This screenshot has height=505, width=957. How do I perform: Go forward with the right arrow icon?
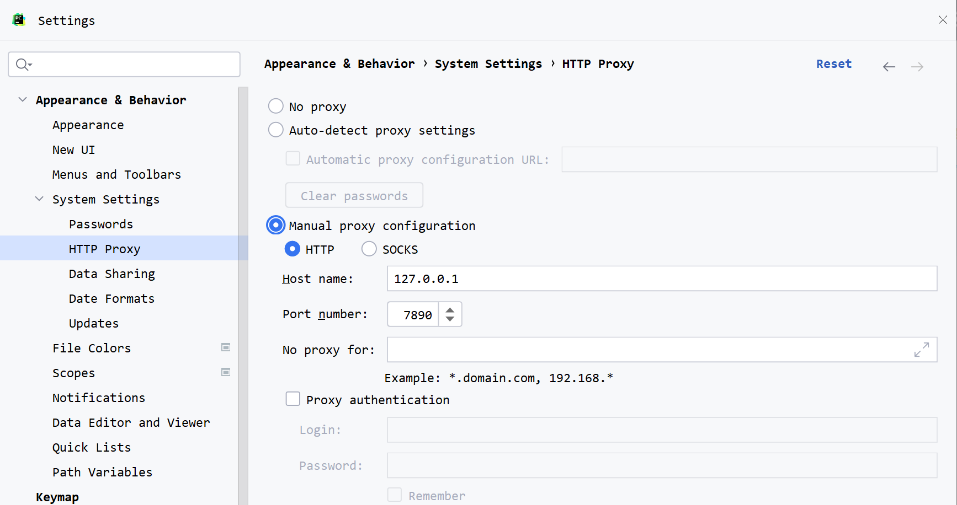pos(917,67)
